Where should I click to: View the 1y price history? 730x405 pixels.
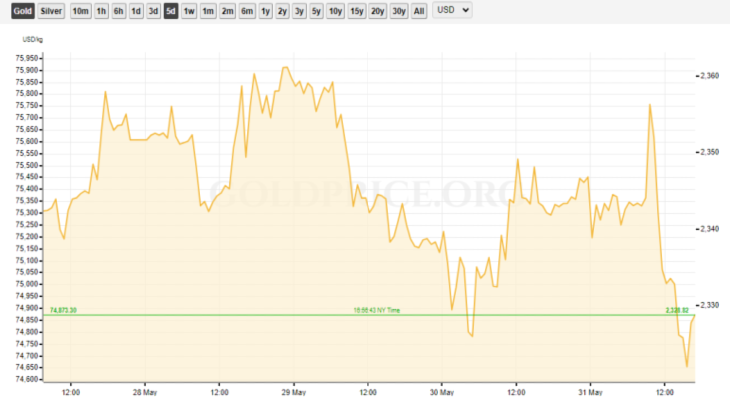pos(265,11)
